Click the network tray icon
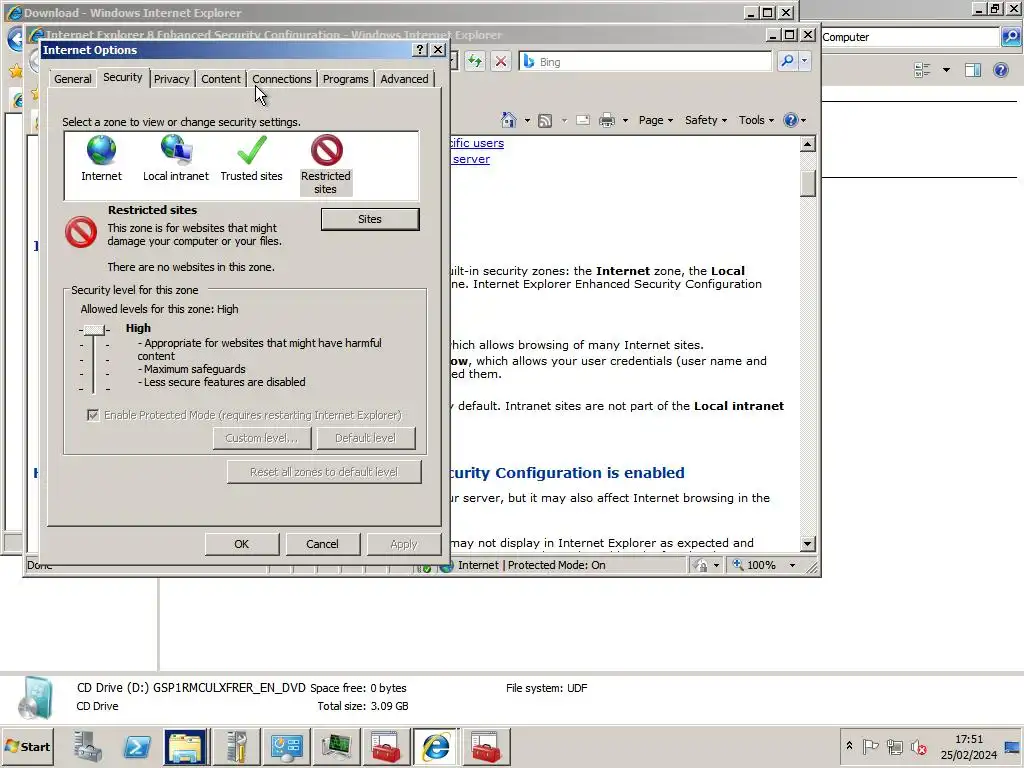Viewport: 1024px width, 768px height. [895, 746]
